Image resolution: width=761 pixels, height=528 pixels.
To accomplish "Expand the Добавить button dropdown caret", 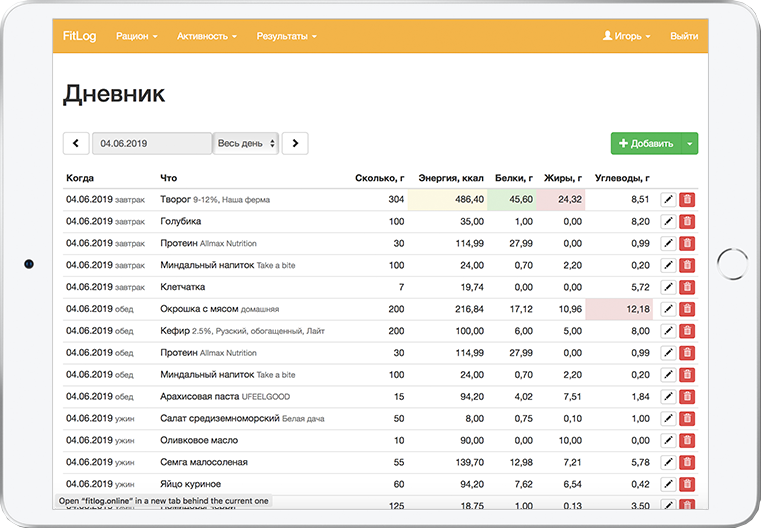I will (689, 144).
